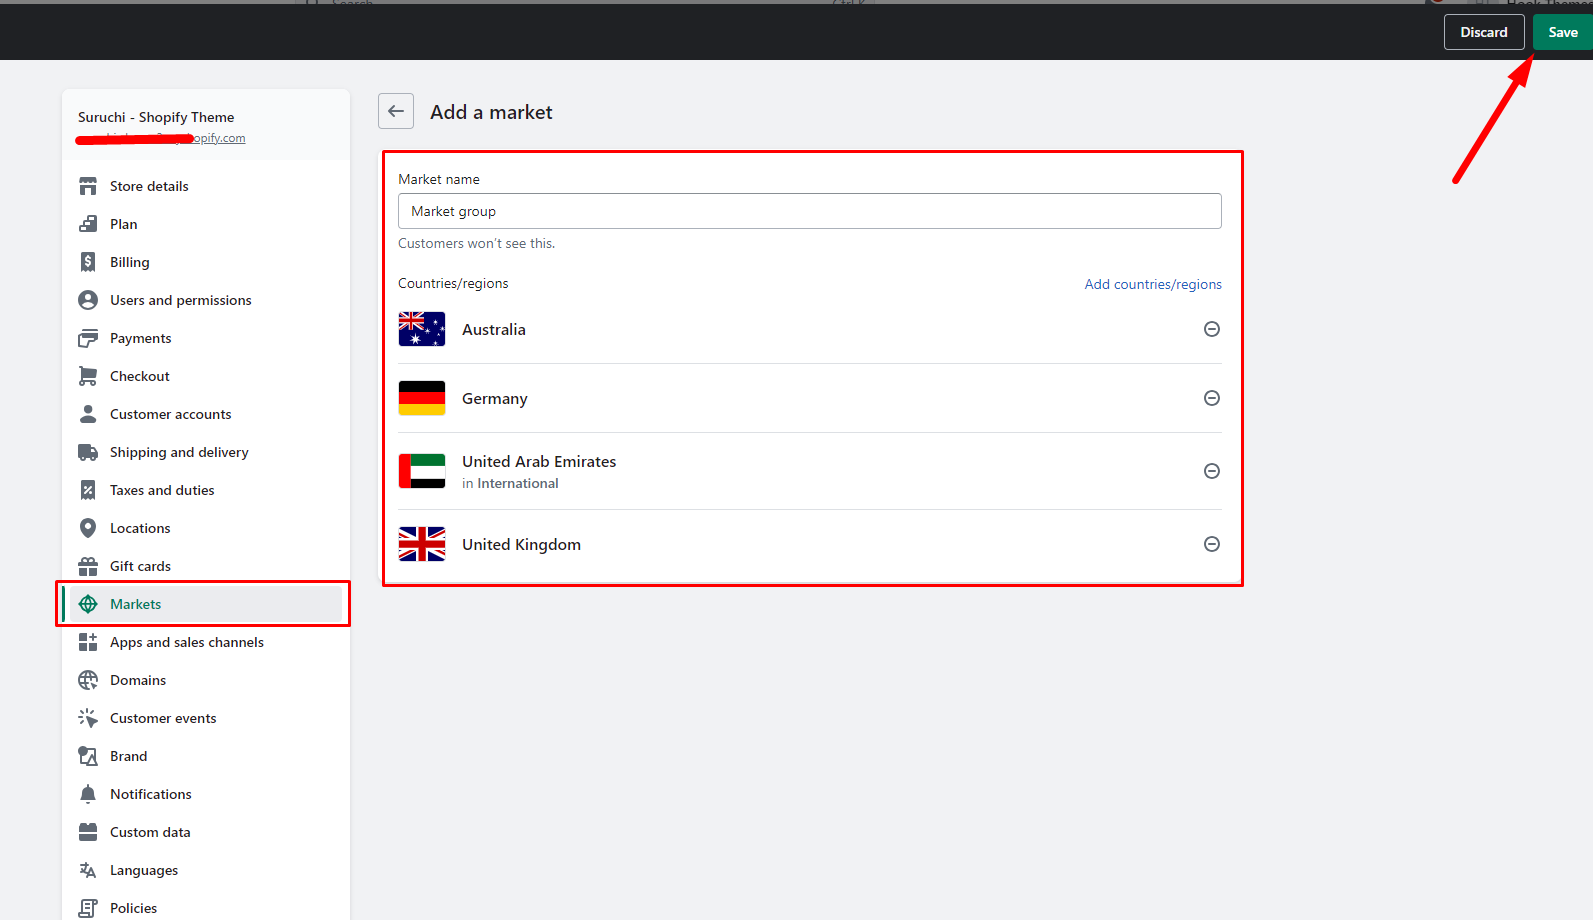Save the new market
1593x920 pixels.
(1562, 32)
